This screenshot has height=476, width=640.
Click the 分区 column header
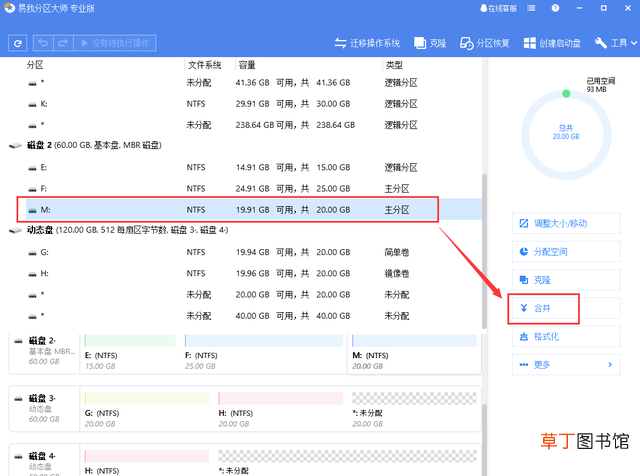(x=35, y=65)
